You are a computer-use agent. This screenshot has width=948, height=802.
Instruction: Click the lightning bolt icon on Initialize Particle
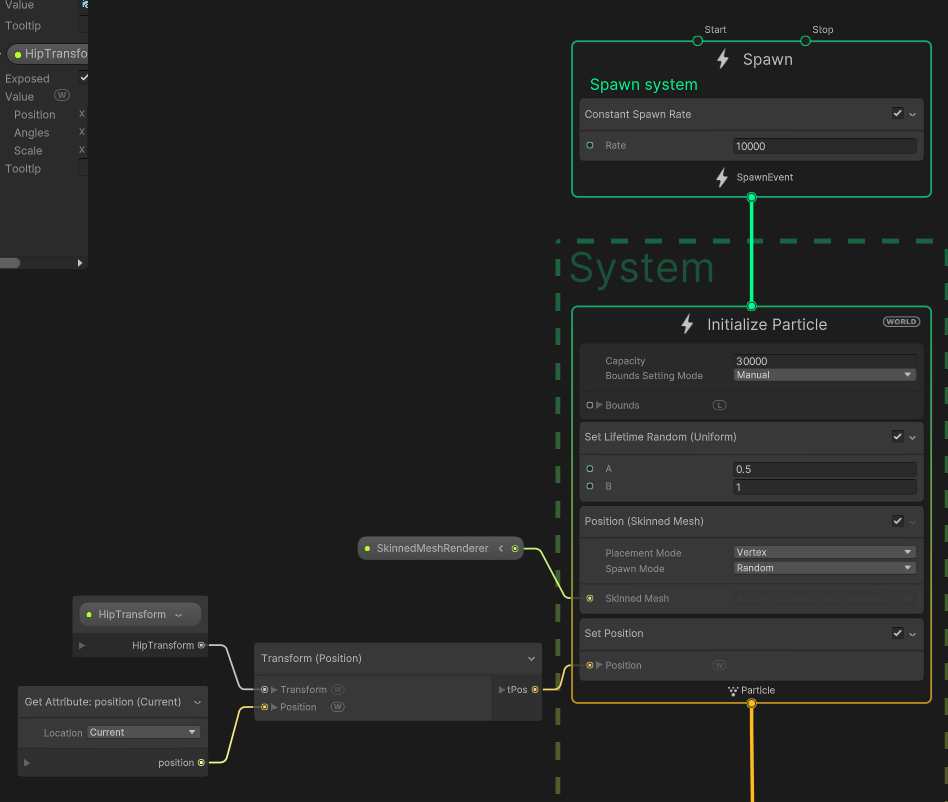687,324
